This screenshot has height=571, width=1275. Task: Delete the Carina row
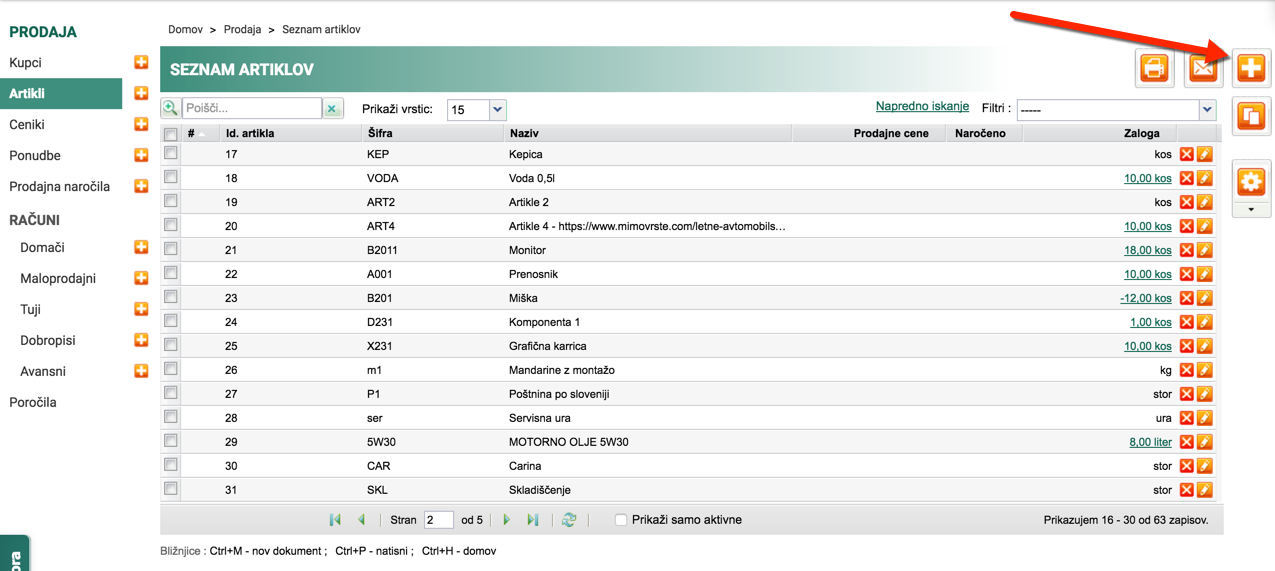(1187, 466)
